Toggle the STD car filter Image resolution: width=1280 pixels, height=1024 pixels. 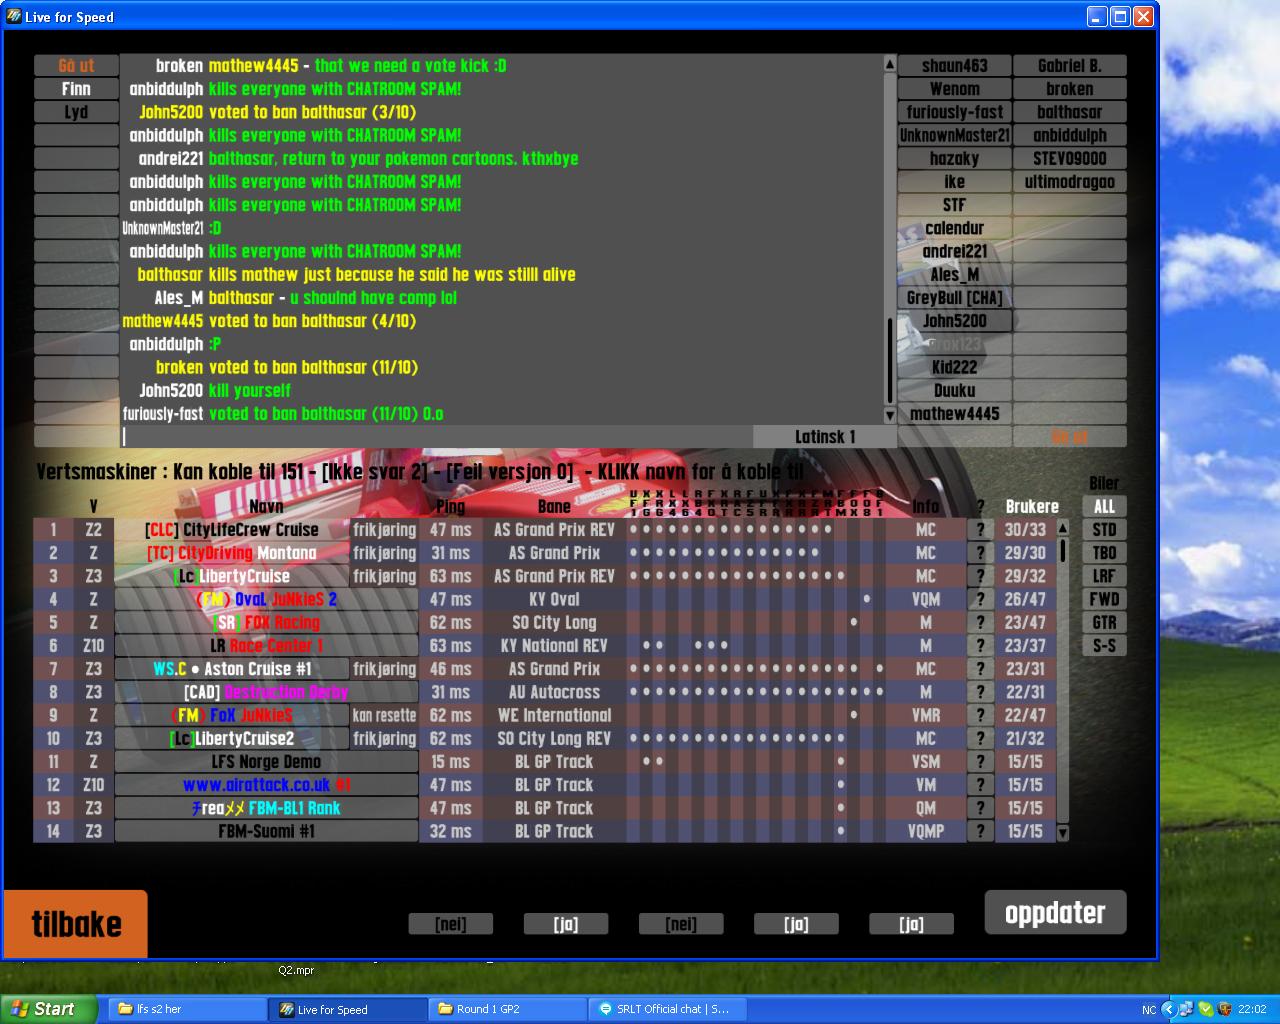(x=1104, y=530)
